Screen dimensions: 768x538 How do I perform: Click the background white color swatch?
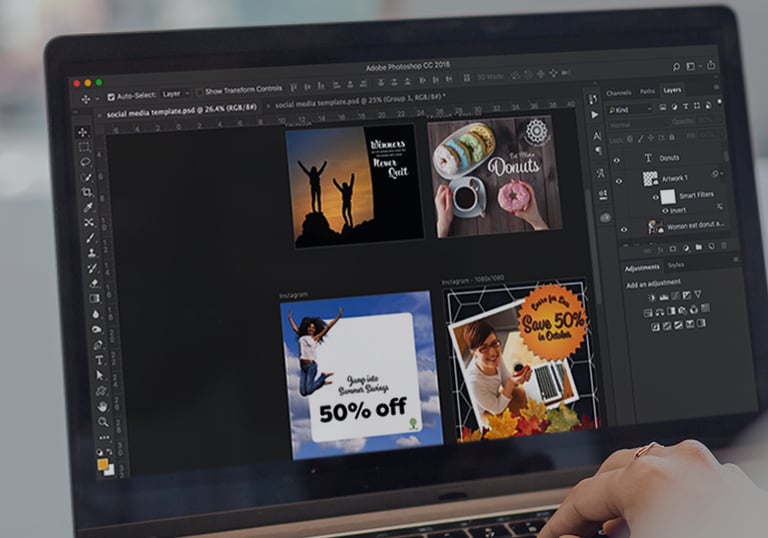click(x=110, y=469)
